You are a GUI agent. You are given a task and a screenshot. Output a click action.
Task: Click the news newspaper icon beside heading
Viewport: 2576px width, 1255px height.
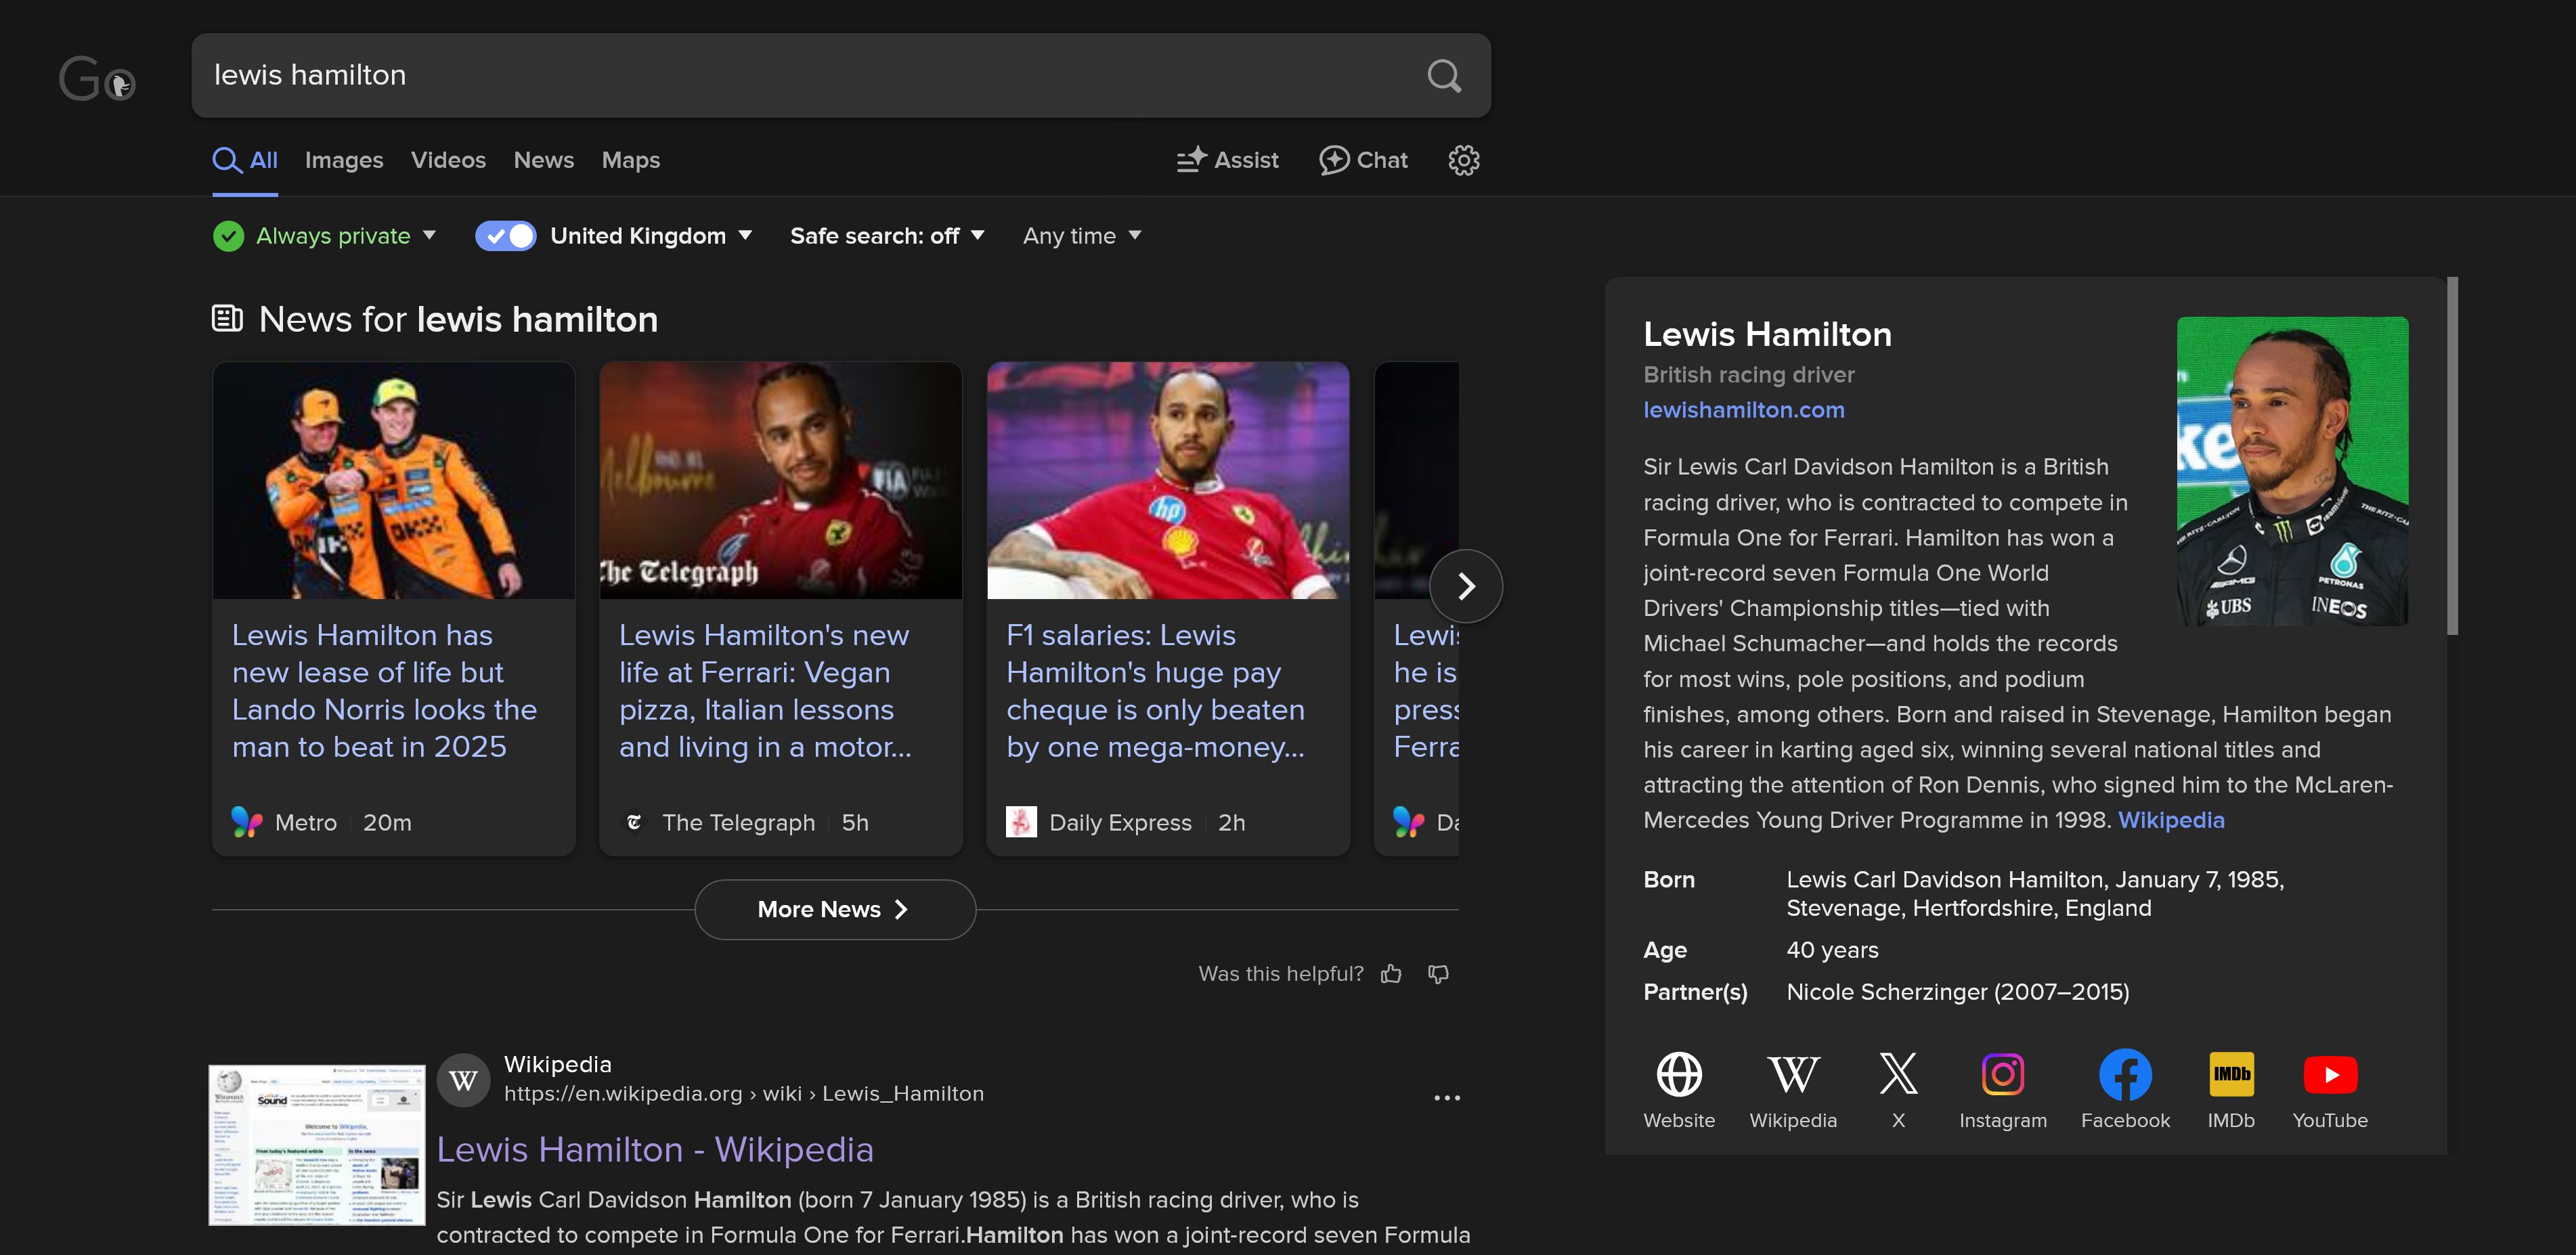(x=227, y=319)
